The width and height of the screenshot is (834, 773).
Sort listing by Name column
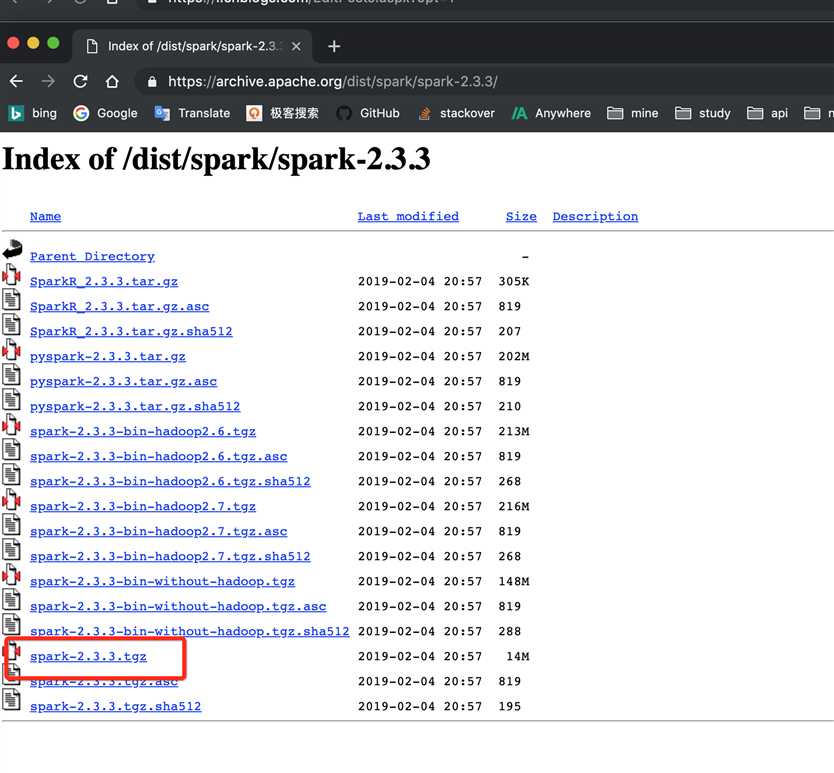45,217
